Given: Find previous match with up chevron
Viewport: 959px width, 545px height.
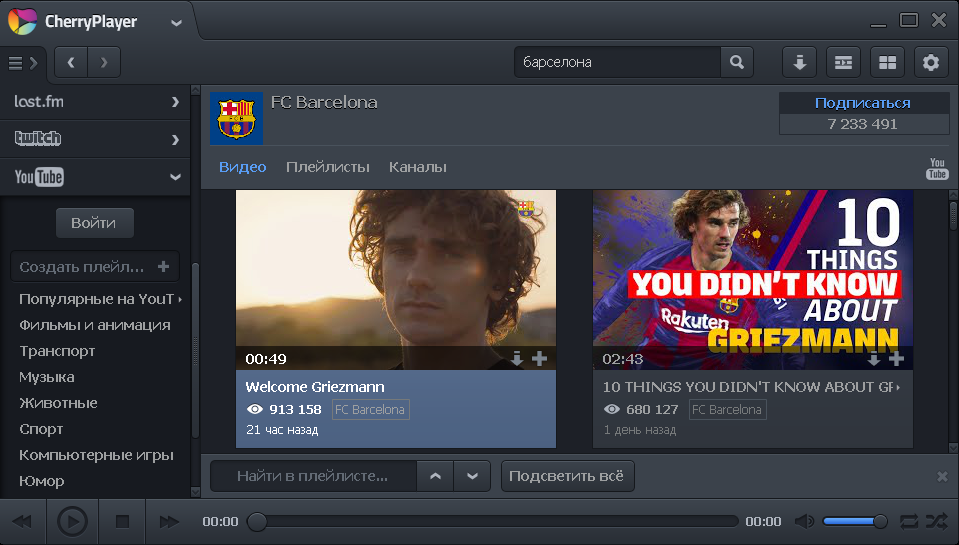Looking at the screenshot, I should (x=435, y=476).
